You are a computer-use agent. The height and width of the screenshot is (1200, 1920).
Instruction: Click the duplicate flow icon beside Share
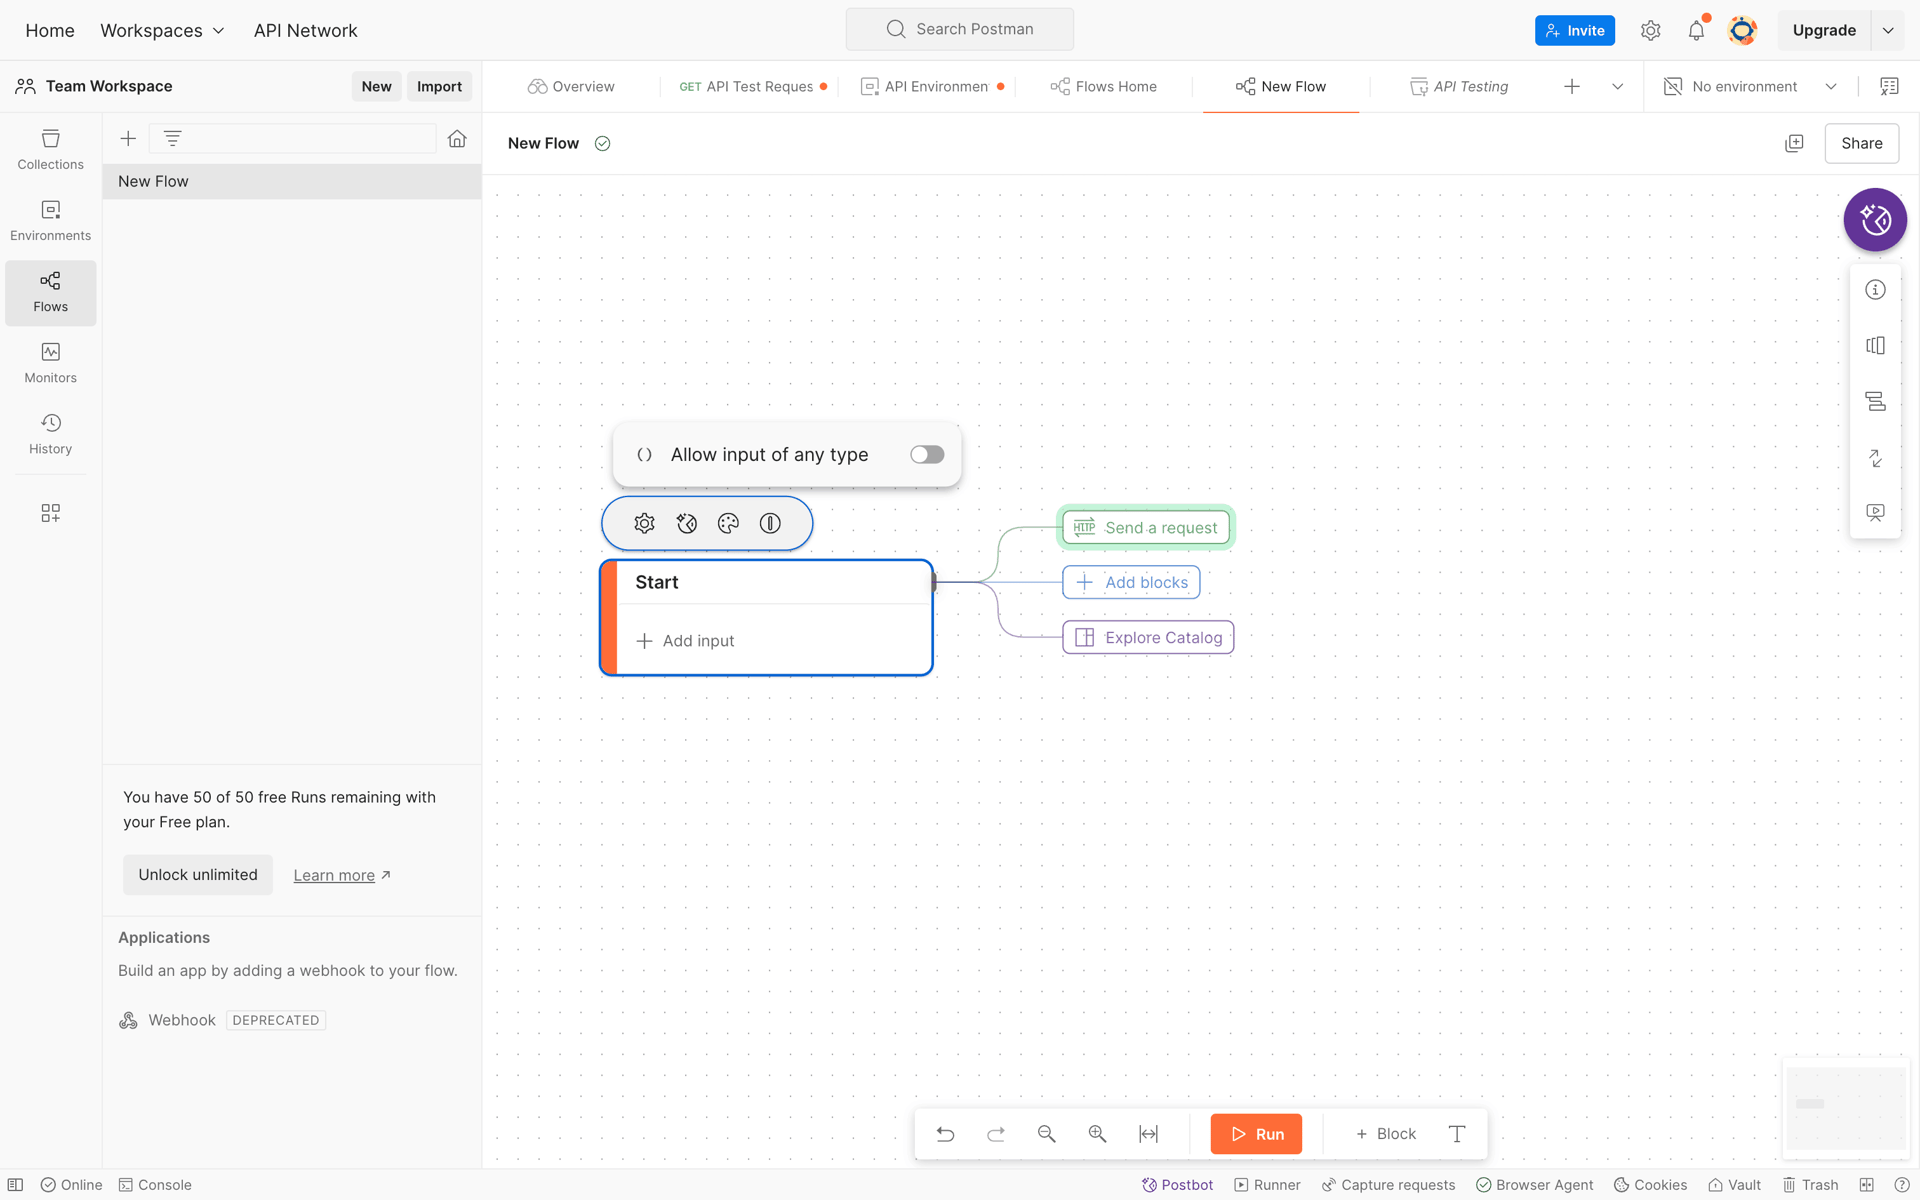pyautogui.click(x=1794, y=143)
